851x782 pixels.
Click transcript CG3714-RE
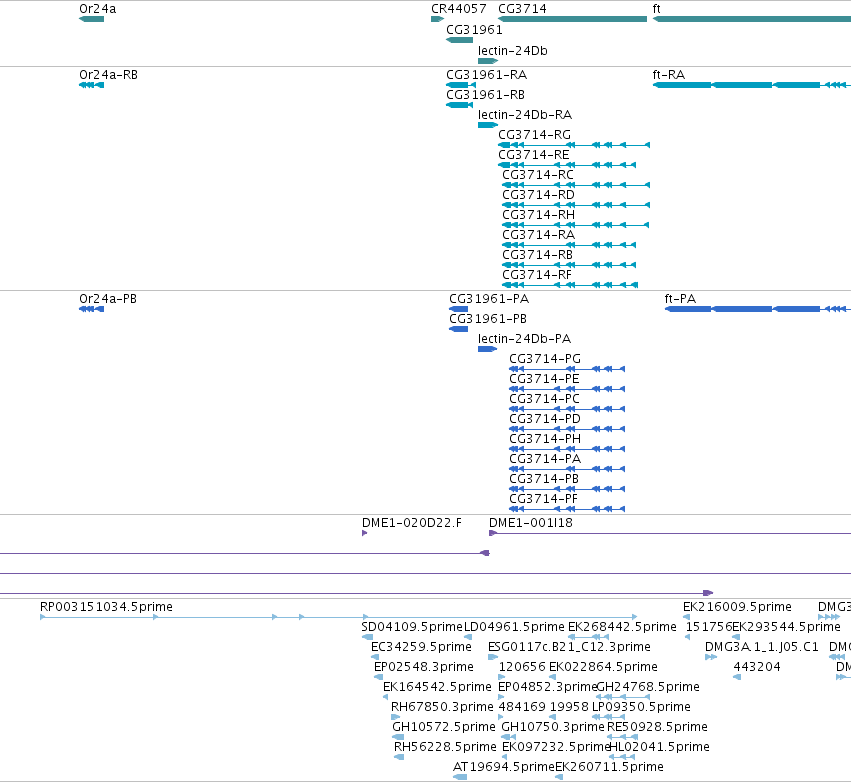(567, 165)
